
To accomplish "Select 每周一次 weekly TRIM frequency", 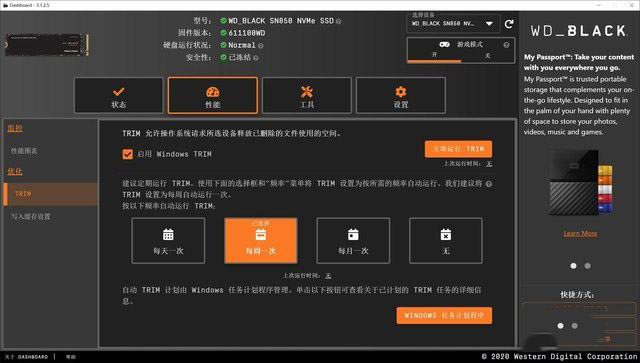I will (x=261, y=241).
